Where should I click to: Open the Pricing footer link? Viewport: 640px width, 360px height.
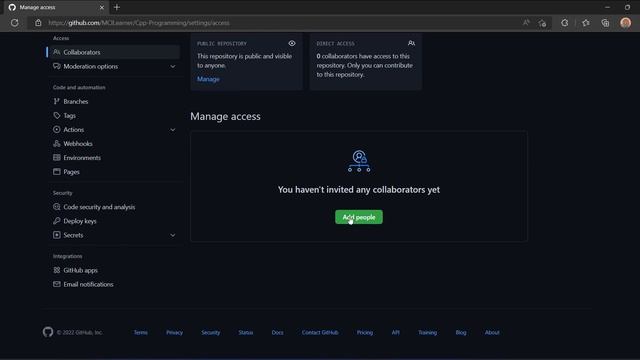tap(365, 333)
